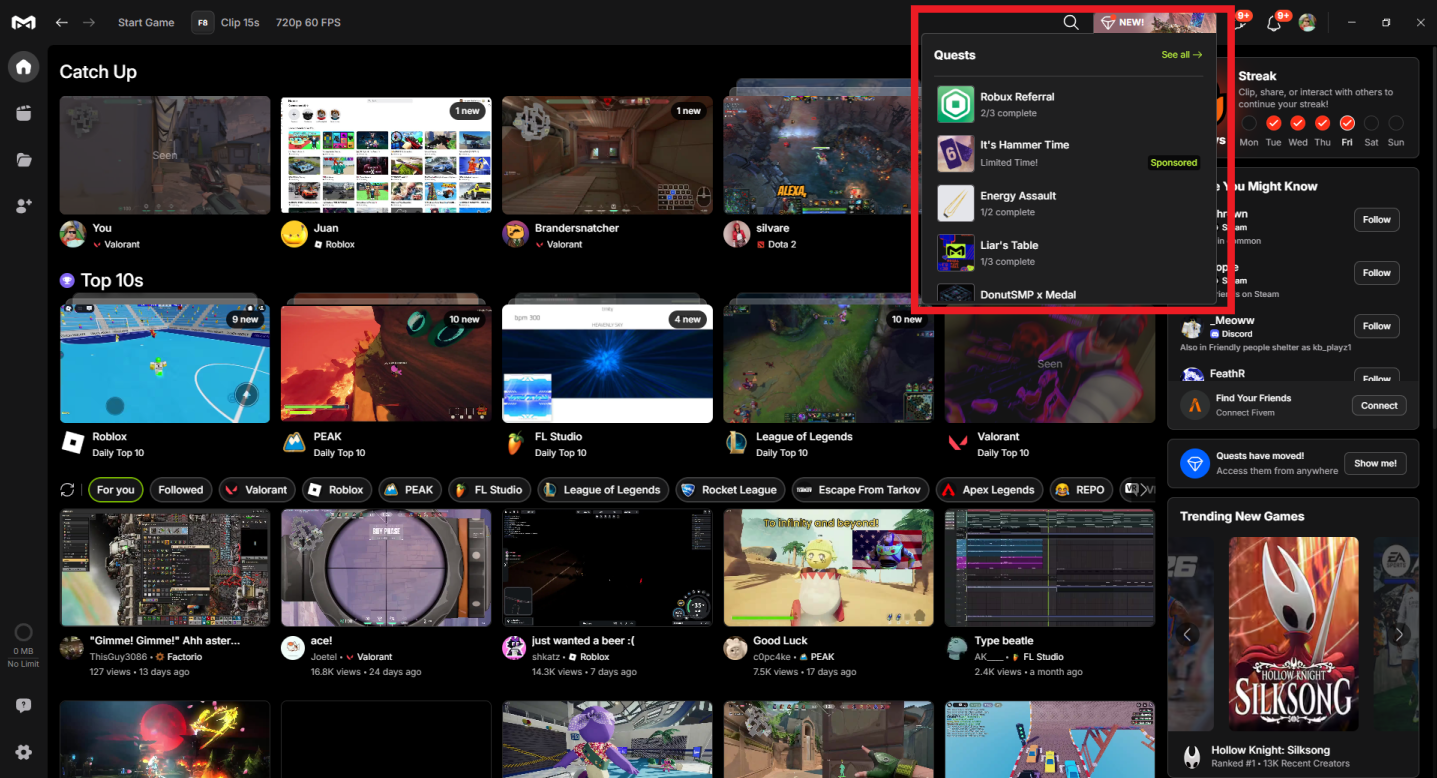This screenshot has height=778, width=1437.
Task: Click the Energy Assault quest icon
Action: click(x=955, y=203)
